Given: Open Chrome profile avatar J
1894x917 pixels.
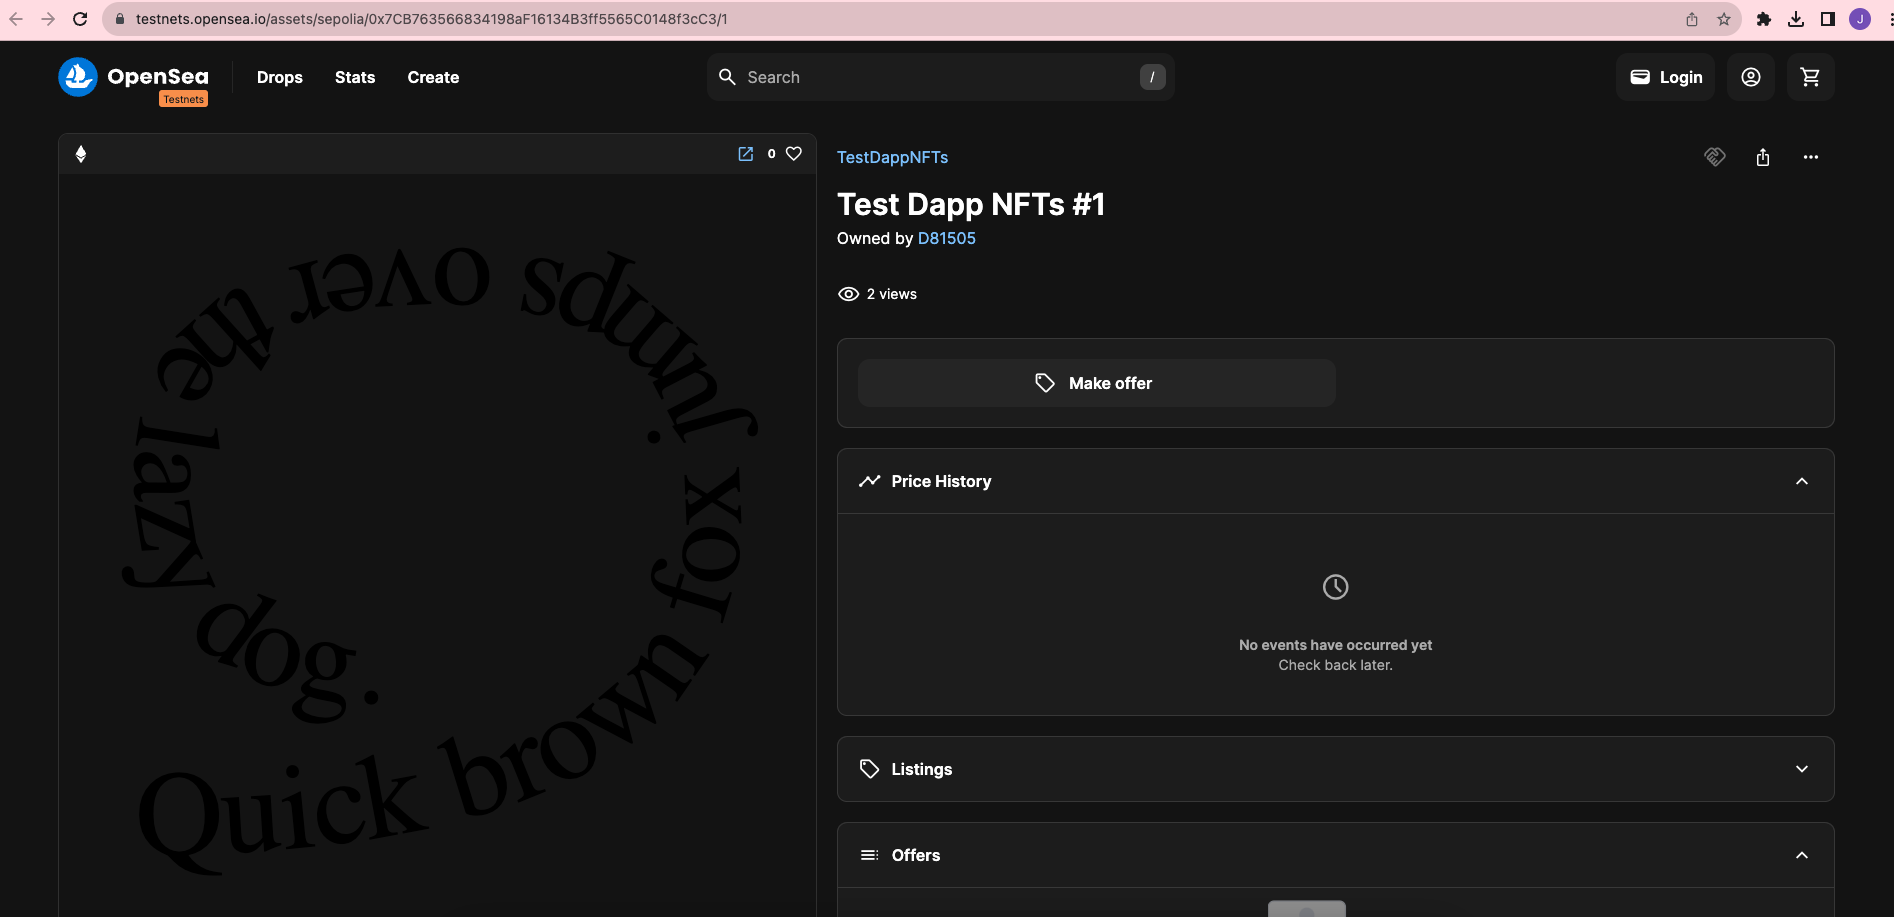Looking at the screenshot, I should tap(1860, 19).
